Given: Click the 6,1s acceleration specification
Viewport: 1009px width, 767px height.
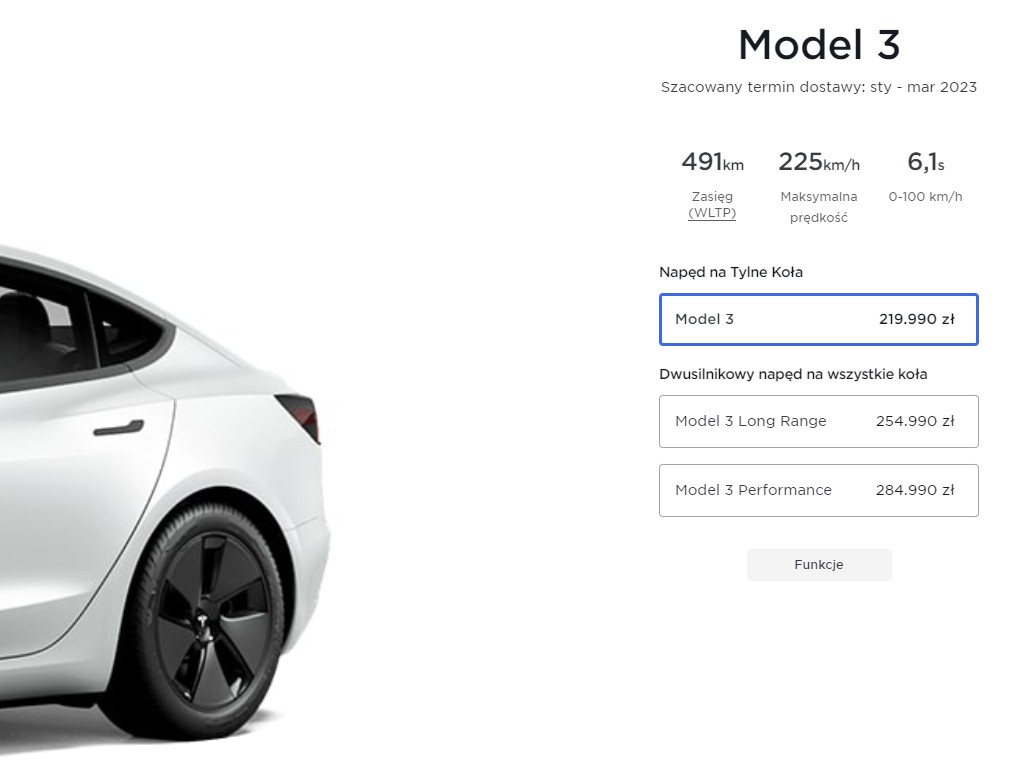Looking at the screenshot, I should point(924,162).
